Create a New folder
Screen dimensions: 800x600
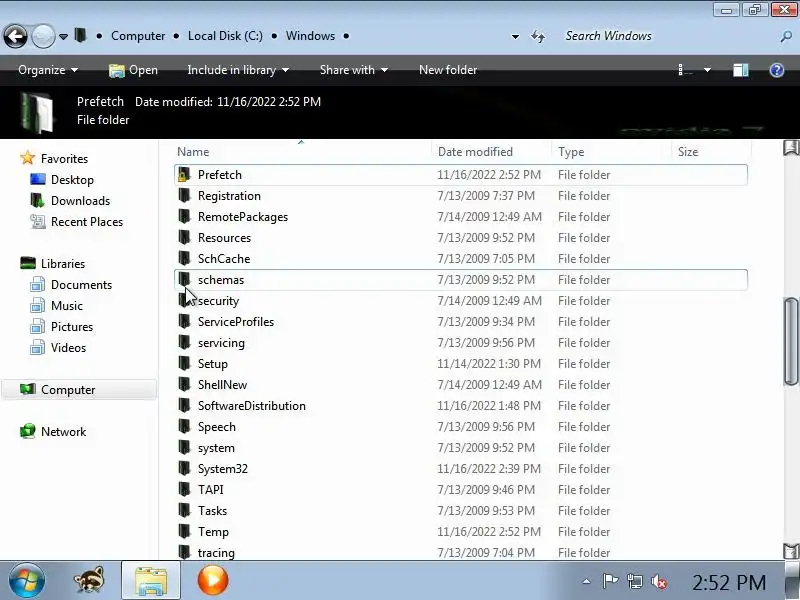[x=448, y=70]
